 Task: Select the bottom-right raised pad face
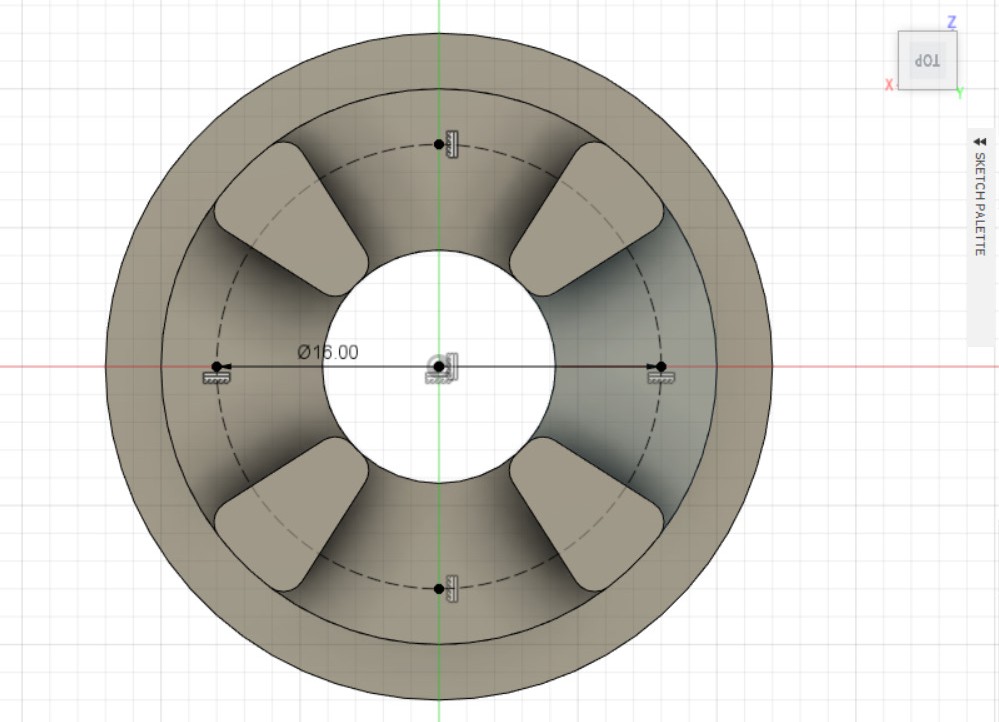pyautogui.click(x=588, y=512)
